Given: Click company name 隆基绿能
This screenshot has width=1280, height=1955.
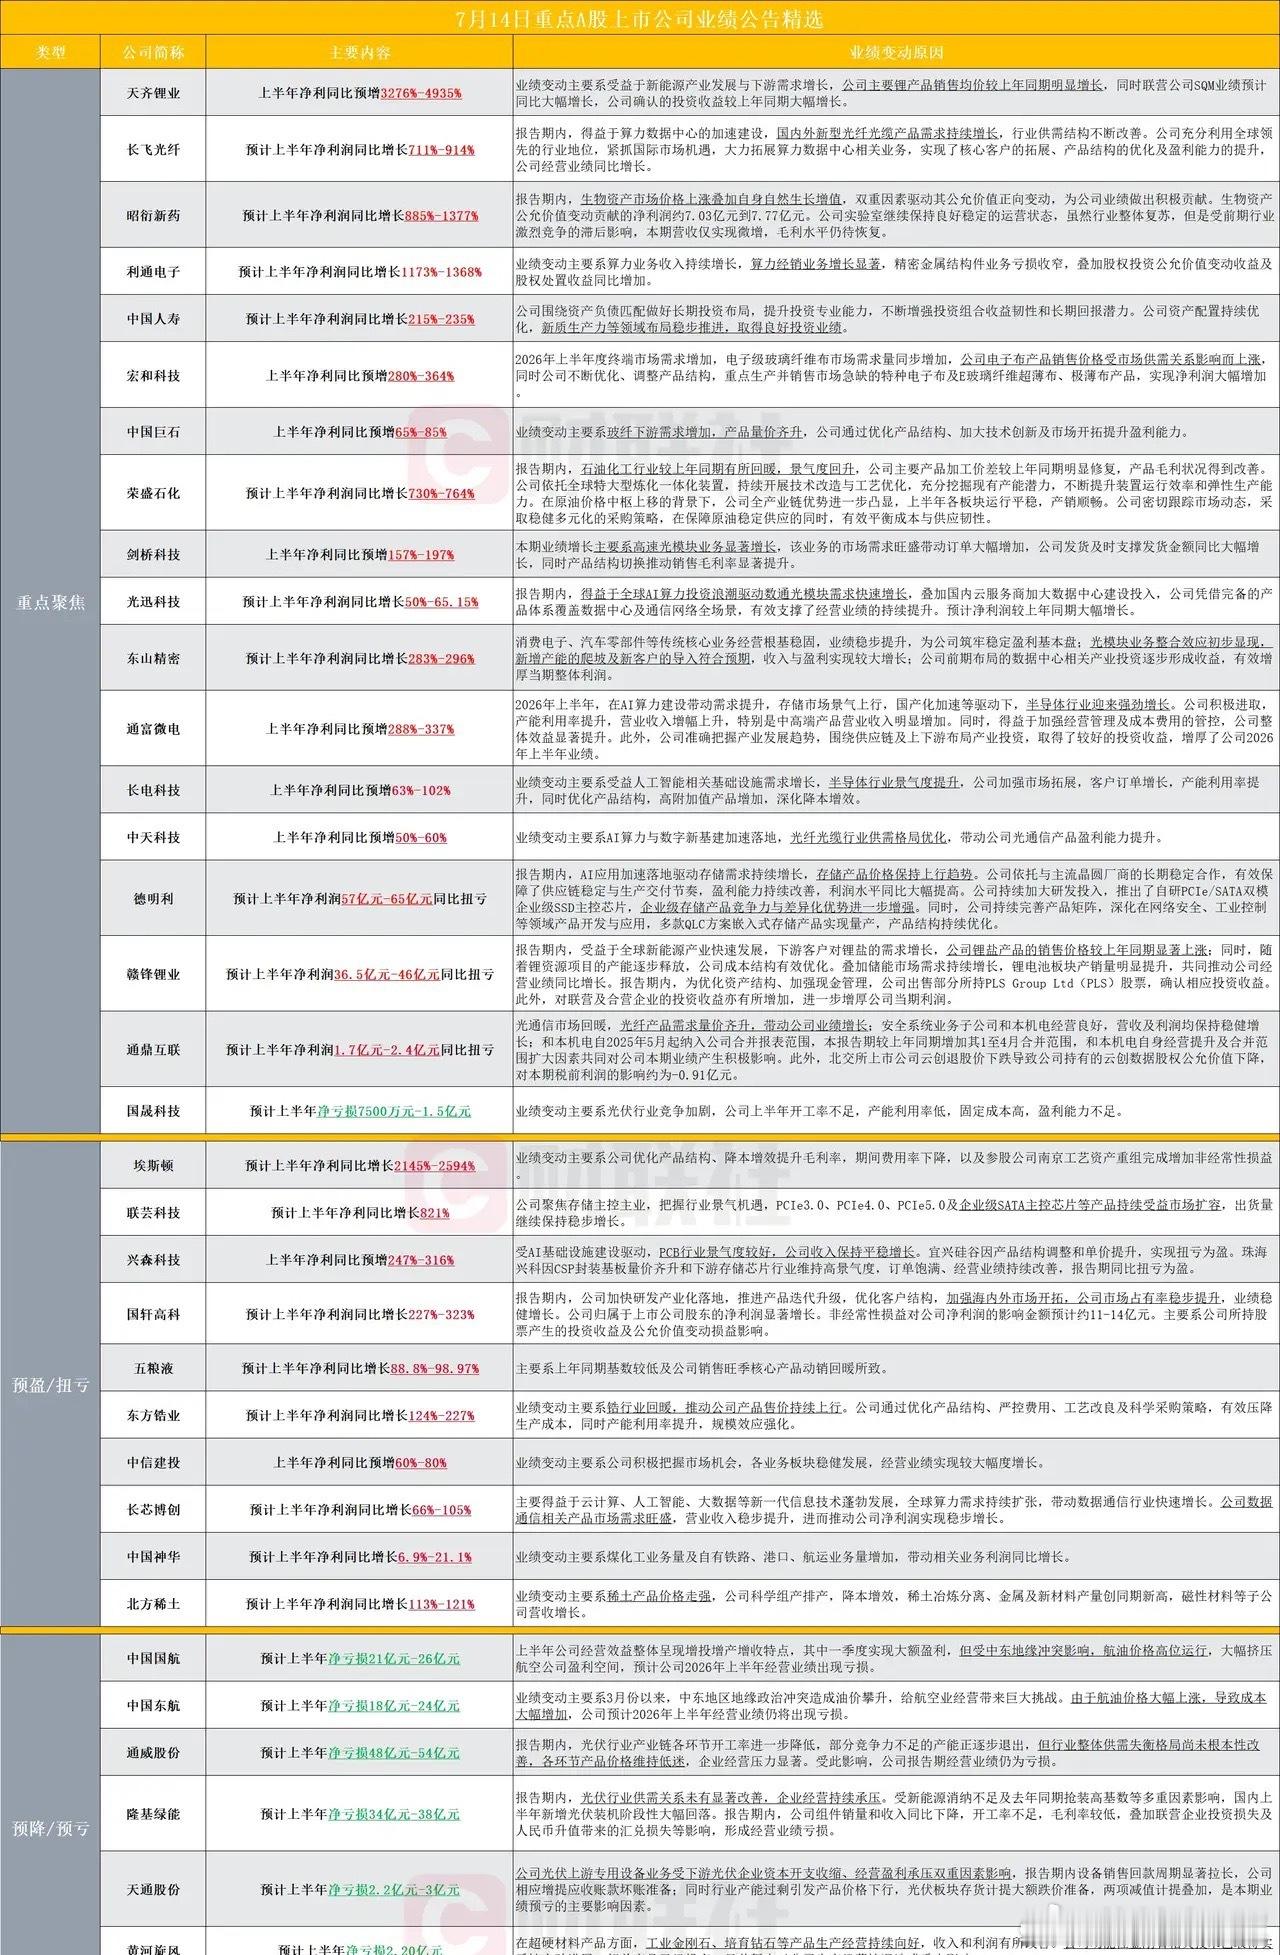Looking at the screenshot, I should 153,1814.
